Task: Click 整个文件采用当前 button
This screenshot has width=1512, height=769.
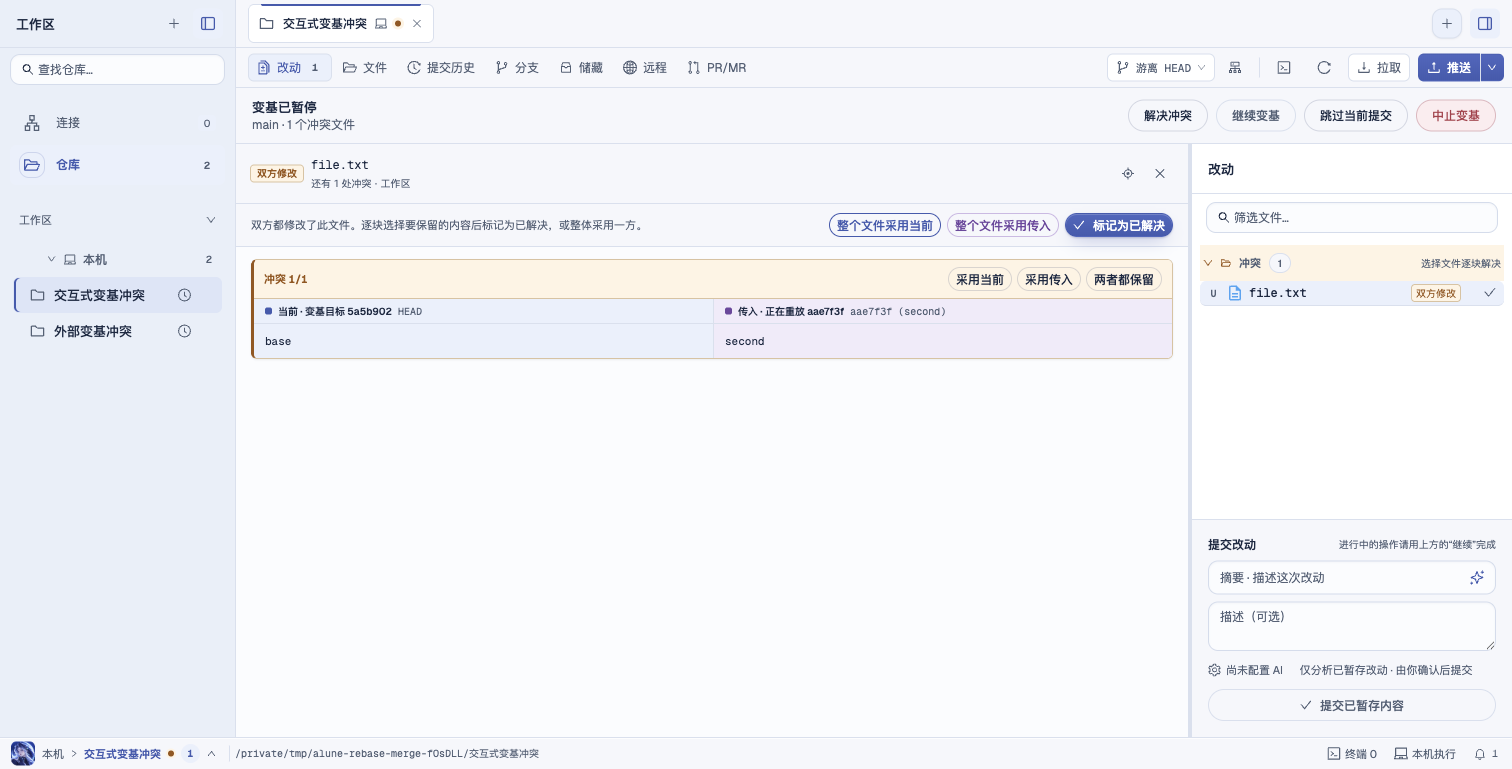Action: point(885,226)
